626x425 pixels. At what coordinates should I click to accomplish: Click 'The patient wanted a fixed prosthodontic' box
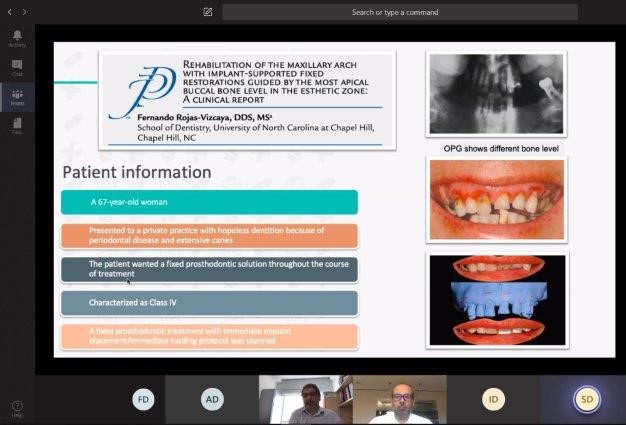point(209,269)
